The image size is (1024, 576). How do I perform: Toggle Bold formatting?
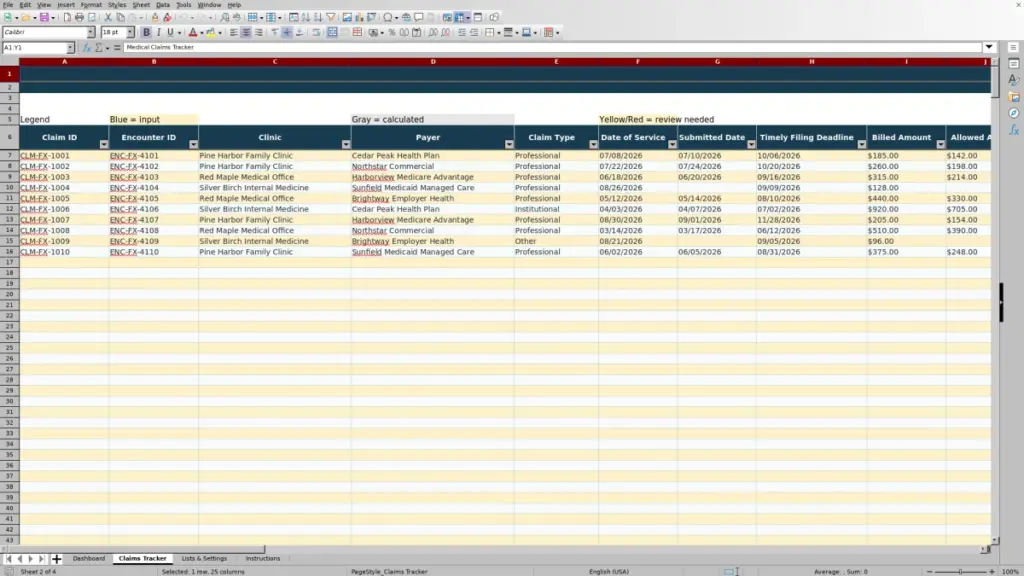[146, 32]
